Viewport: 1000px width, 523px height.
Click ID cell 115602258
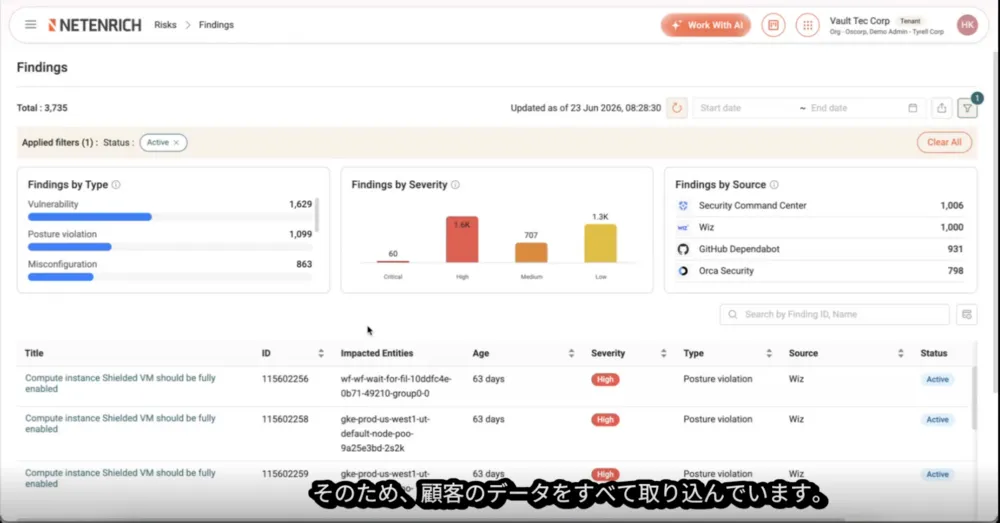click(x=285, y=419)
